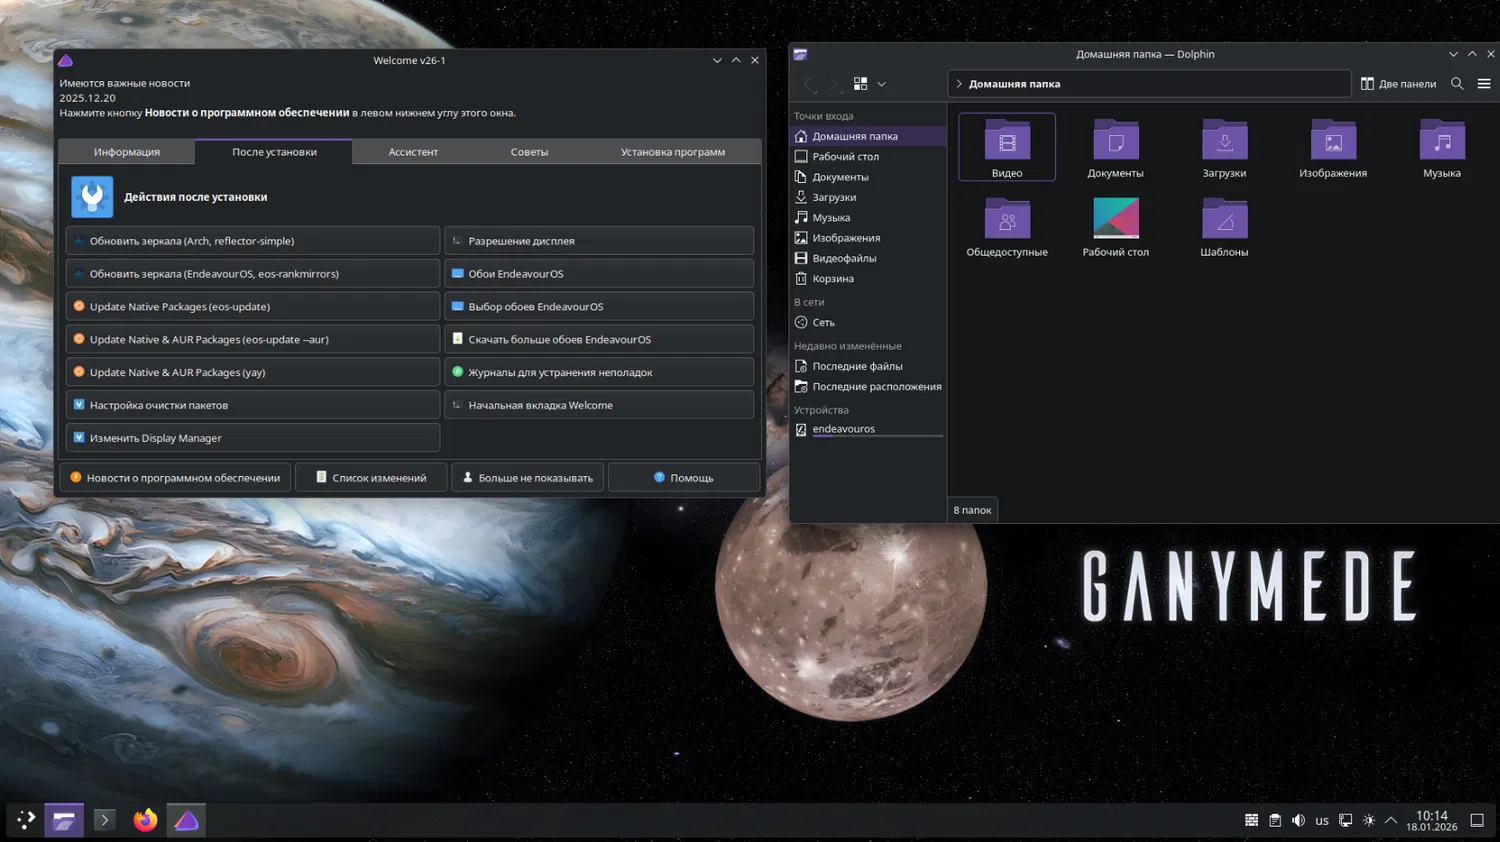Open the clipboard tray icon
This screenshot has height=842, width=1500.
1275,820
